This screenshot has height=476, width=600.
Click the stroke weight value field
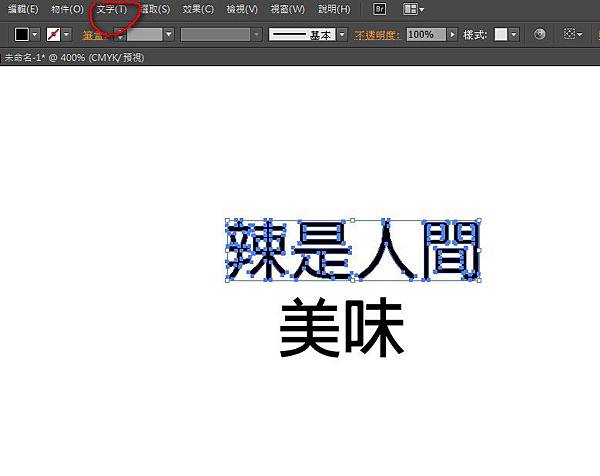[x=144, y=34]
